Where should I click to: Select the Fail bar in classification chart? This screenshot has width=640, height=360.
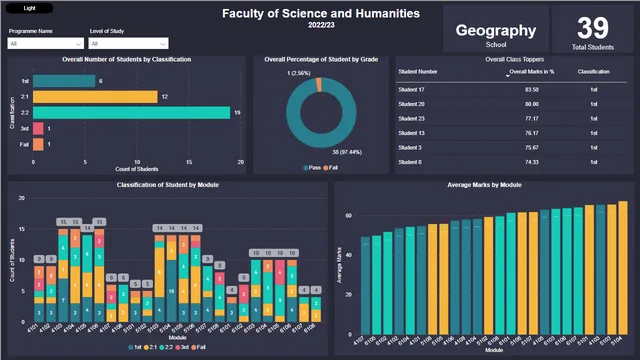pos(38,144)
